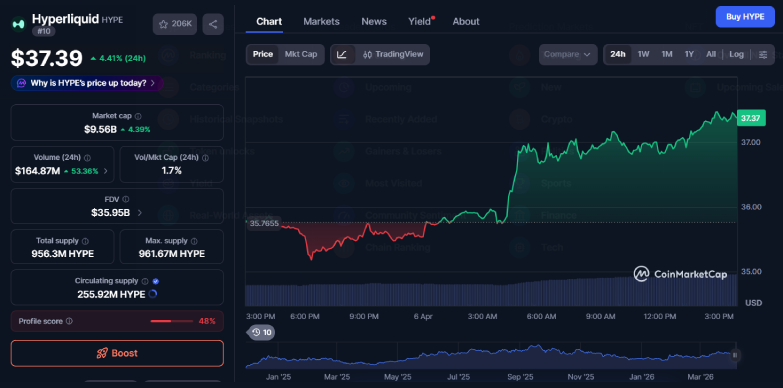
Task: Click Why is HYPE's price up today
Action: click(88, 83)
